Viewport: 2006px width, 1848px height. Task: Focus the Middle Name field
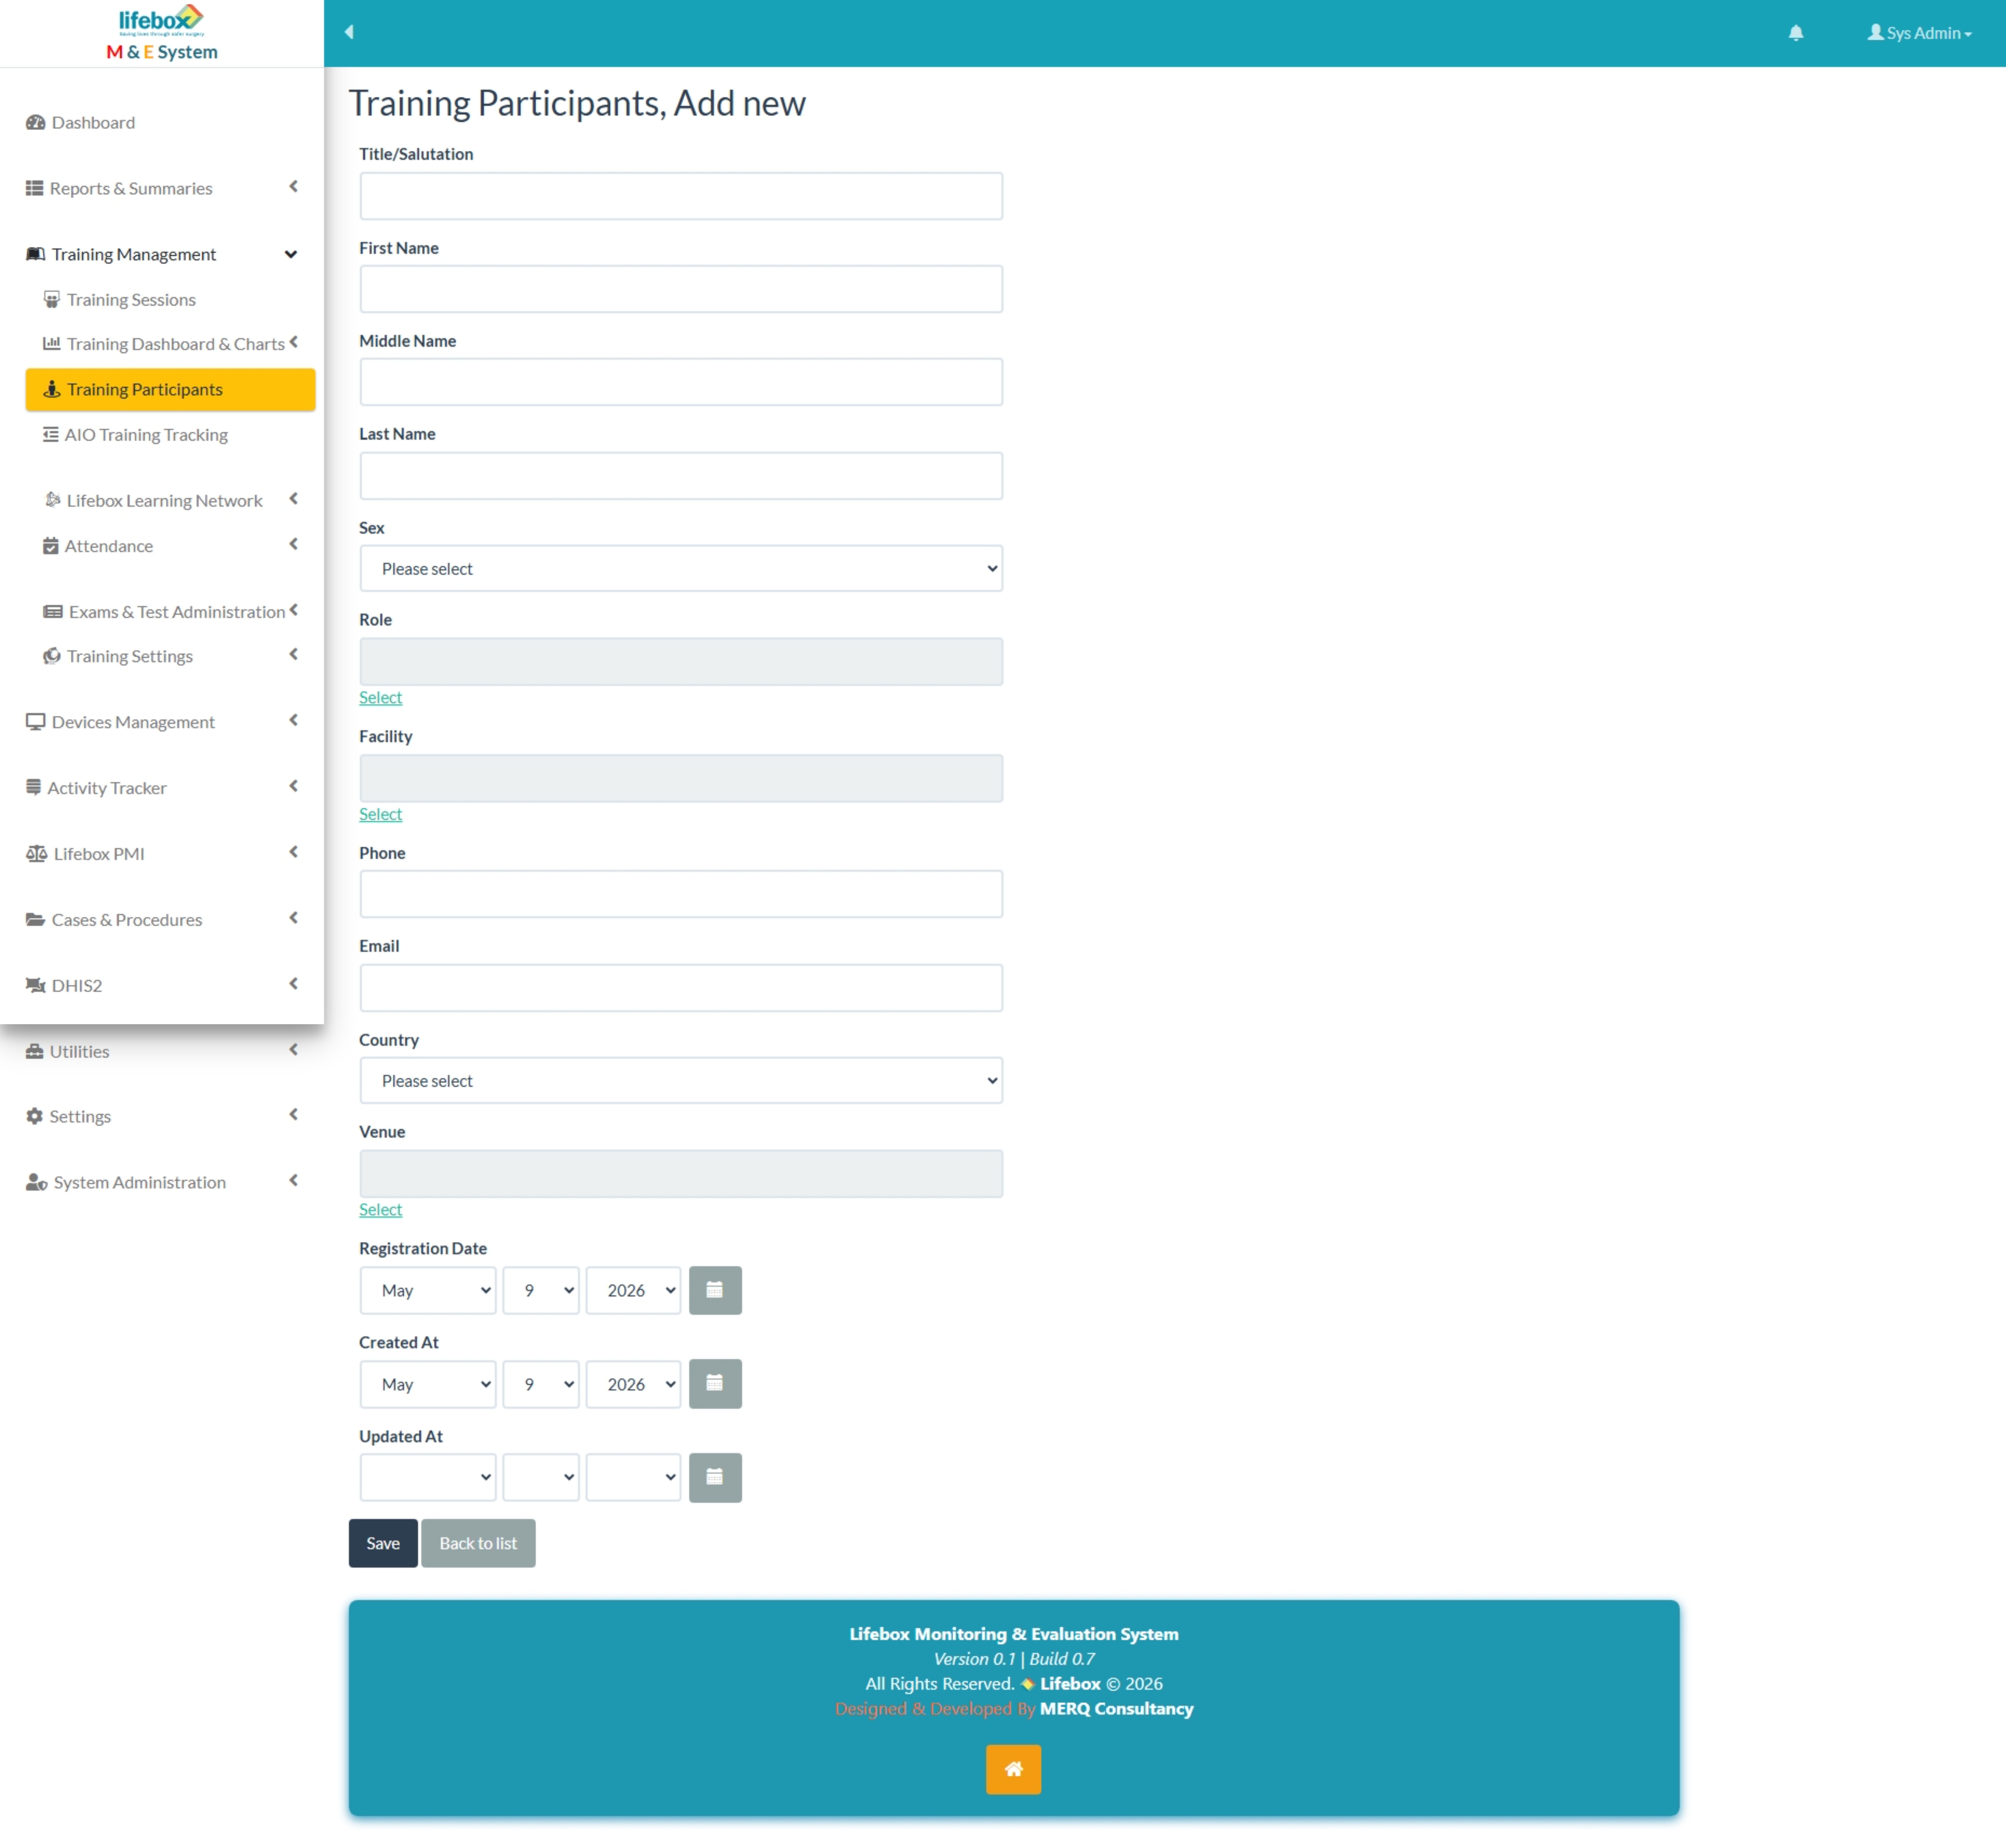[681, 382]
